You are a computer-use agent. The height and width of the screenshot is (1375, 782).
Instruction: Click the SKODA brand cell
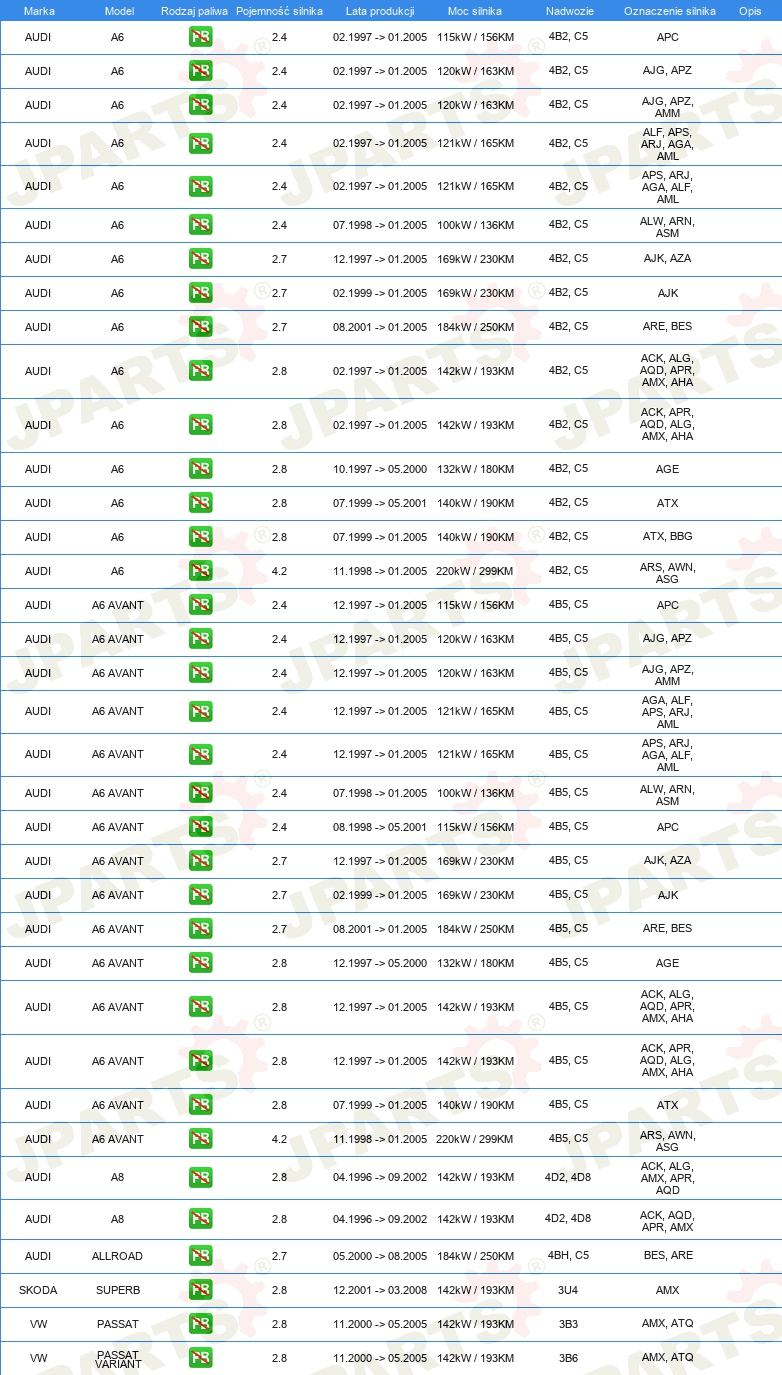[x=38, y=1290]
